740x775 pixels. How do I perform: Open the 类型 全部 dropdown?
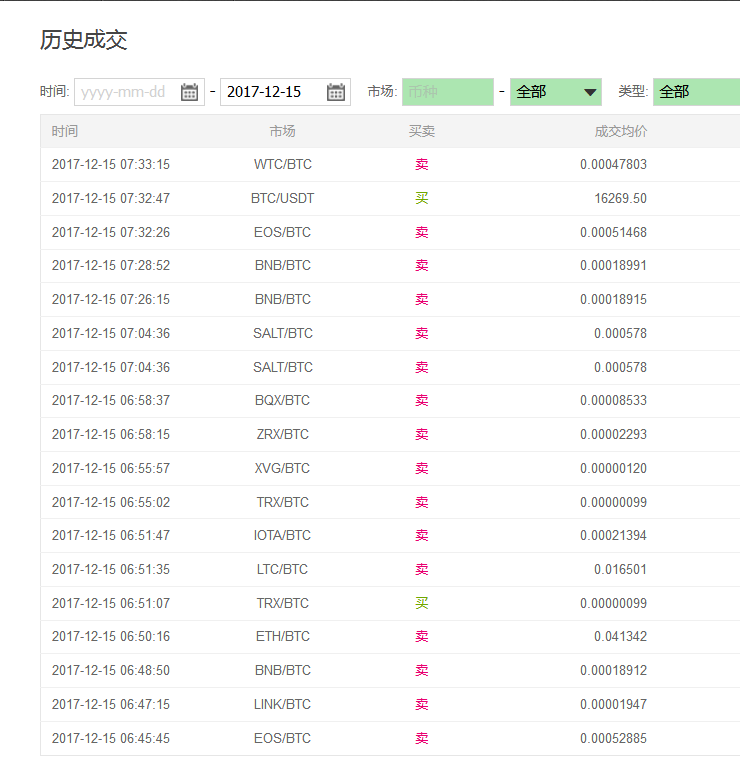click(696, 92)
